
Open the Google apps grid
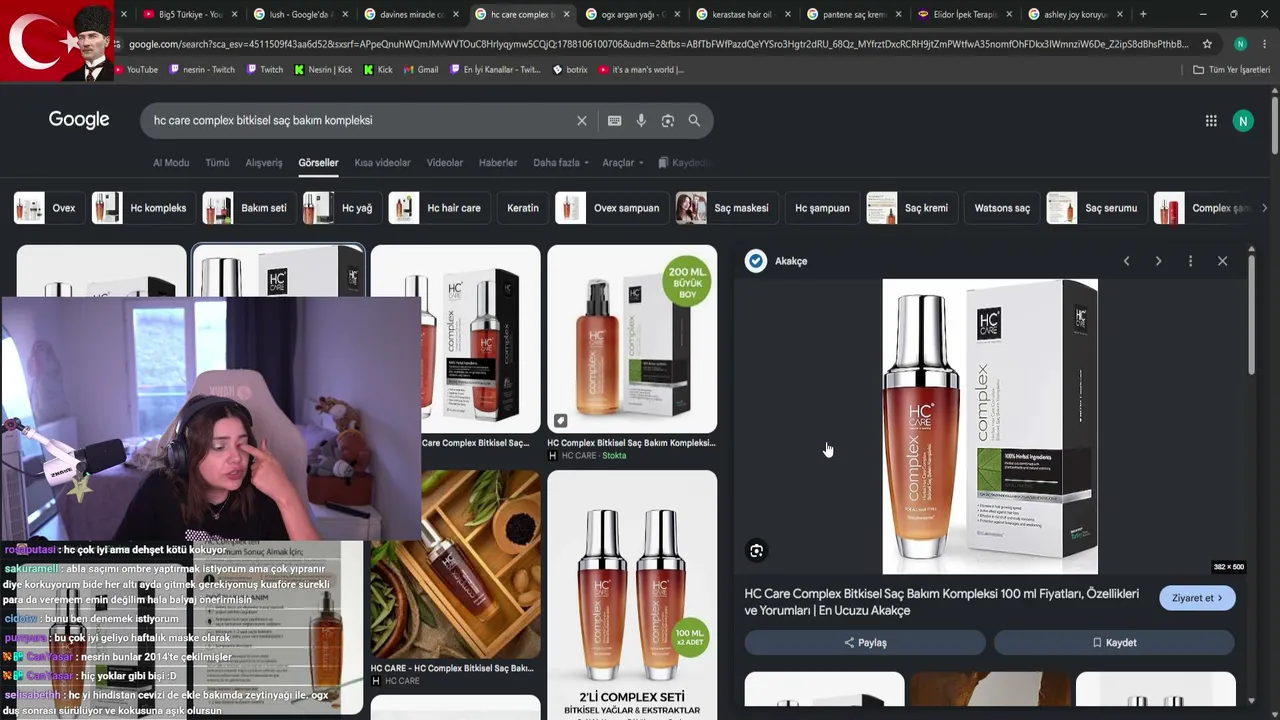[1211, 121]
